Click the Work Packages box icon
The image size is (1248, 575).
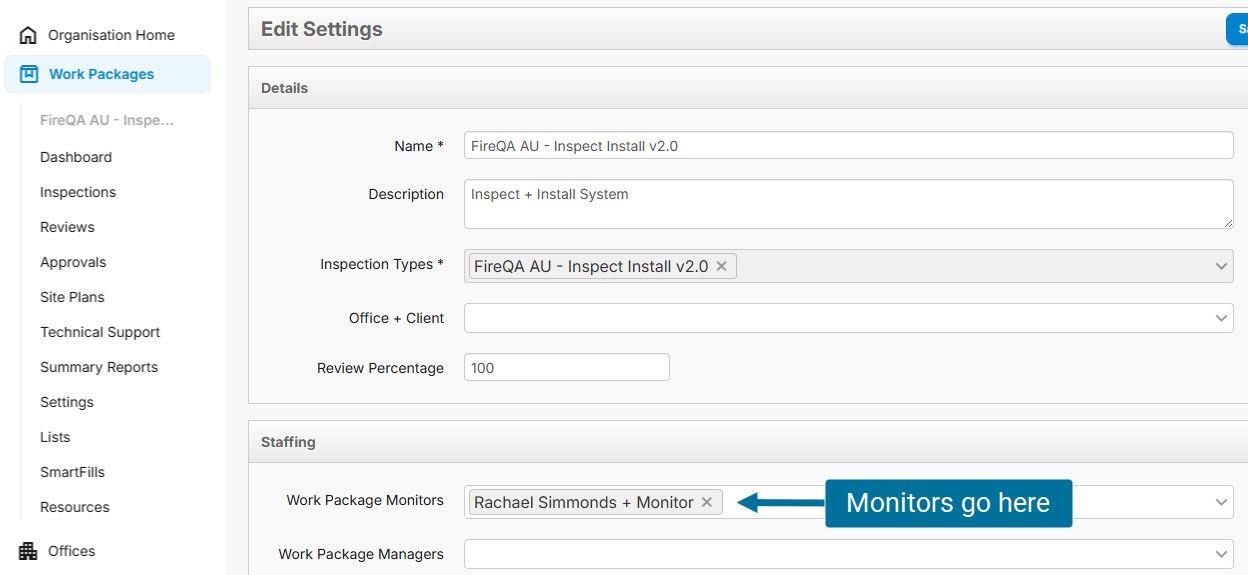[x=29, y=74]
